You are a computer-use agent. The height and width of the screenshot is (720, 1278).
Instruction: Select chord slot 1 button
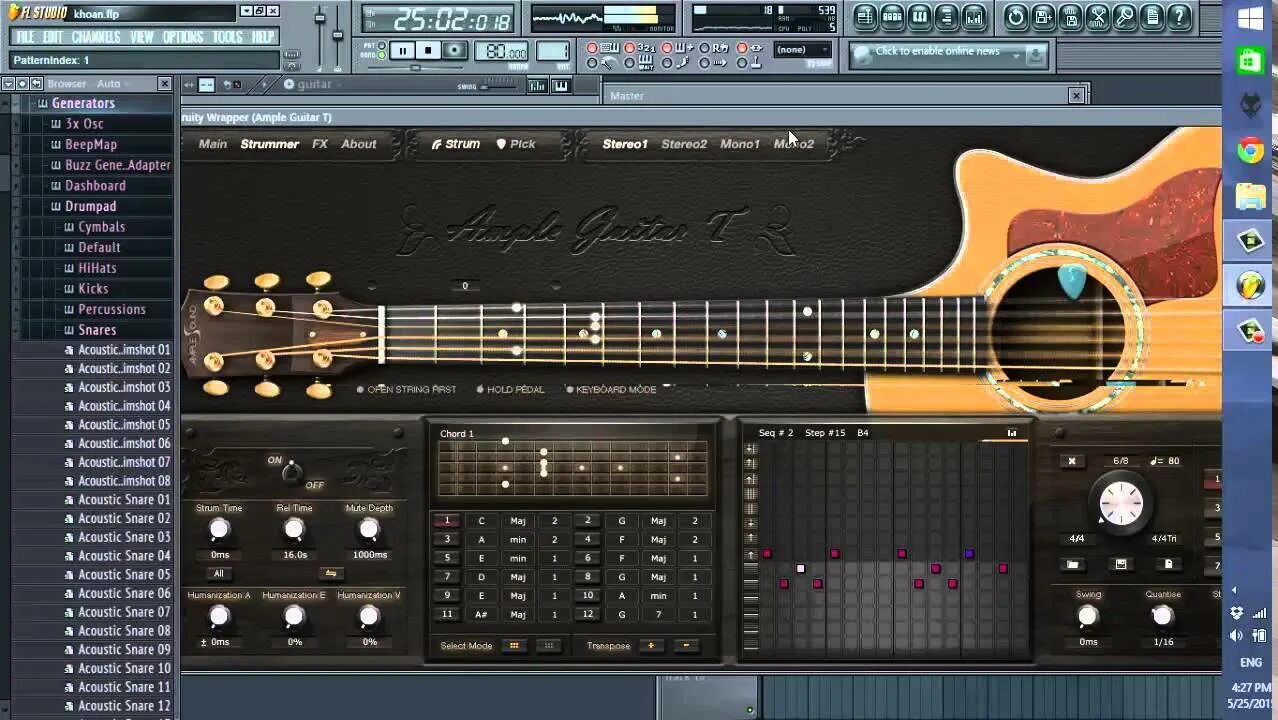point(447,521)
